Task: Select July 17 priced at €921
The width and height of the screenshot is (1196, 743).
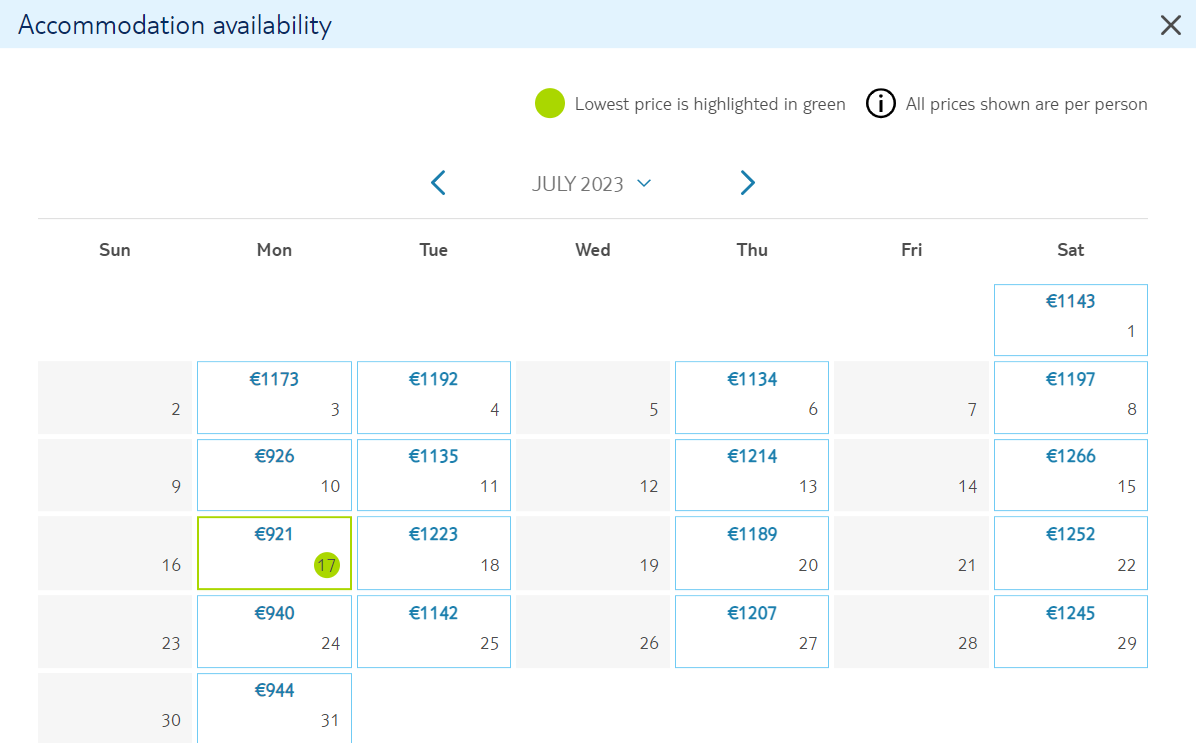Action: pyautogui.click(x=275, y=553)
